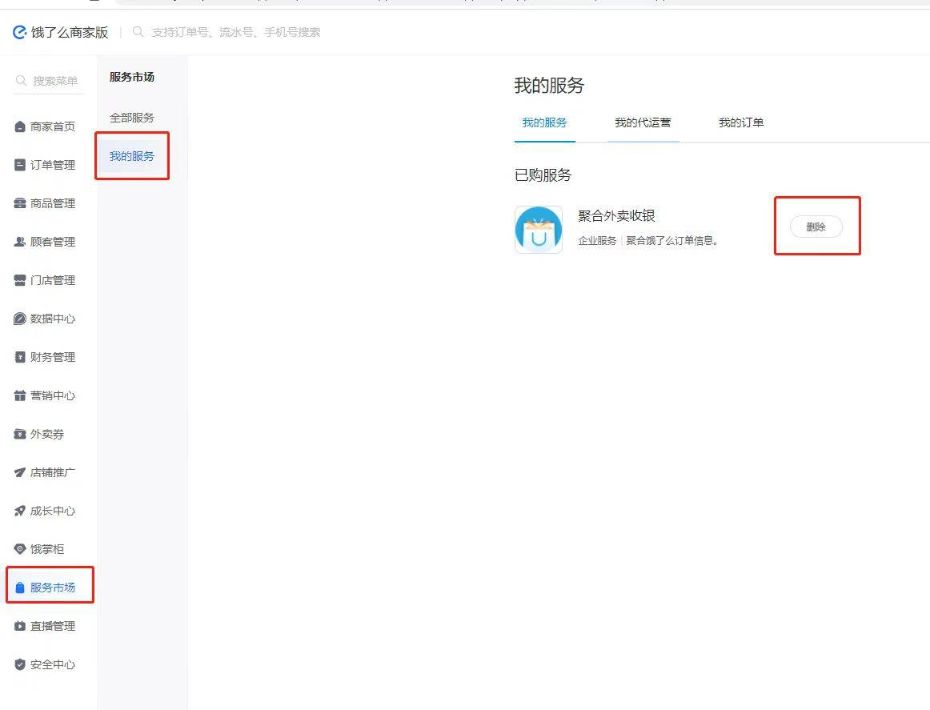This screenshot has height=710, width=930.
Task: Click the 饿了么商家版 title text
Action: pos(69,32)
